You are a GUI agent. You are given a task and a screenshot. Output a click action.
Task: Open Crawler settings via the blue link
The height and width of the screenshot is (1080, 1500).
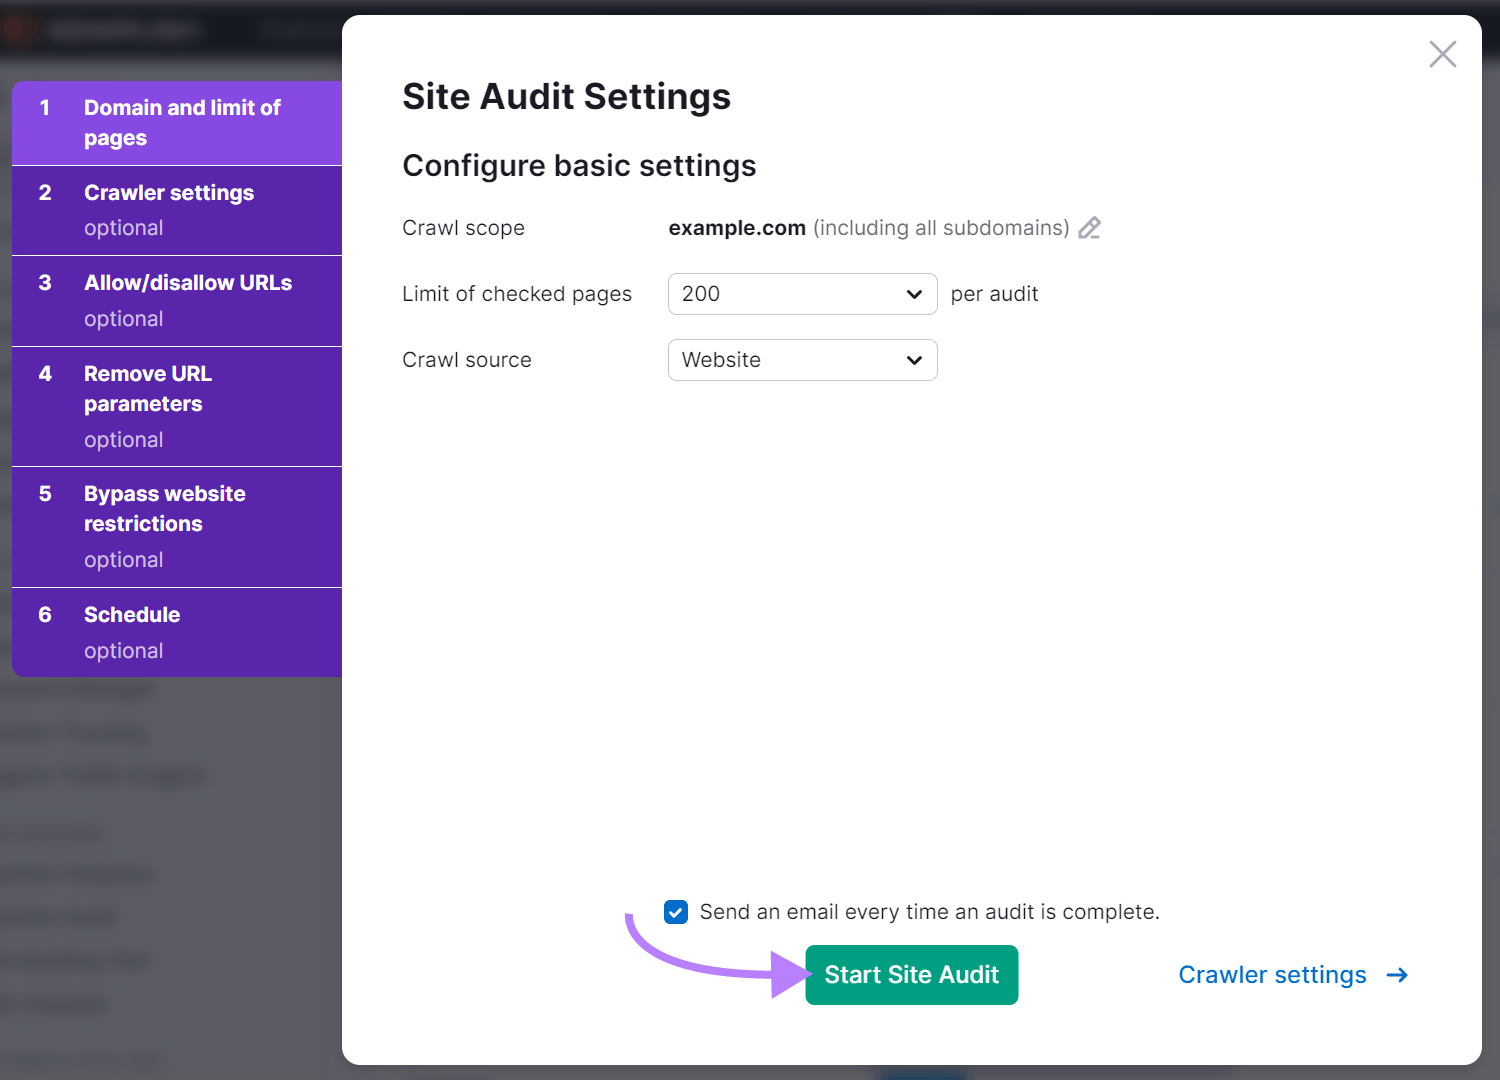pos(1272,974)
